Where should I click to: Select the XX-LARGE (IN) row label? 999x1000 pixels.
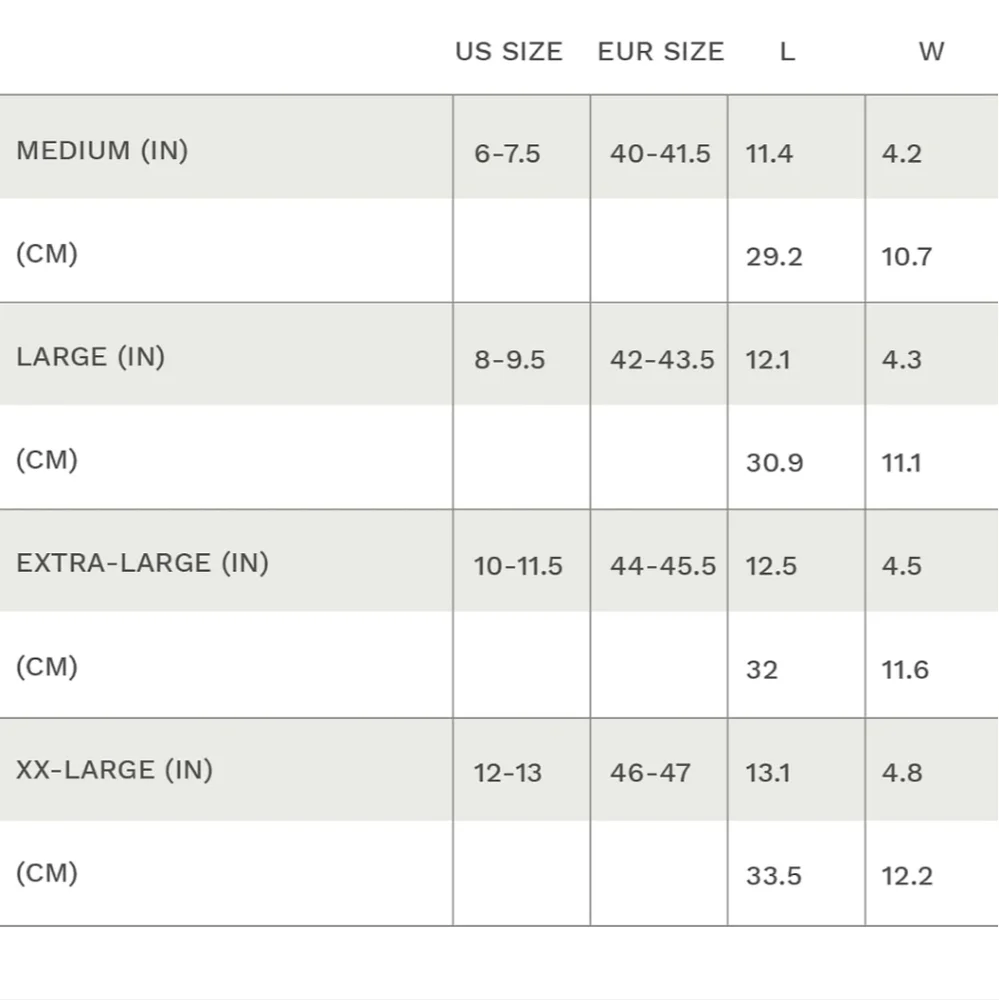(114, 770)
